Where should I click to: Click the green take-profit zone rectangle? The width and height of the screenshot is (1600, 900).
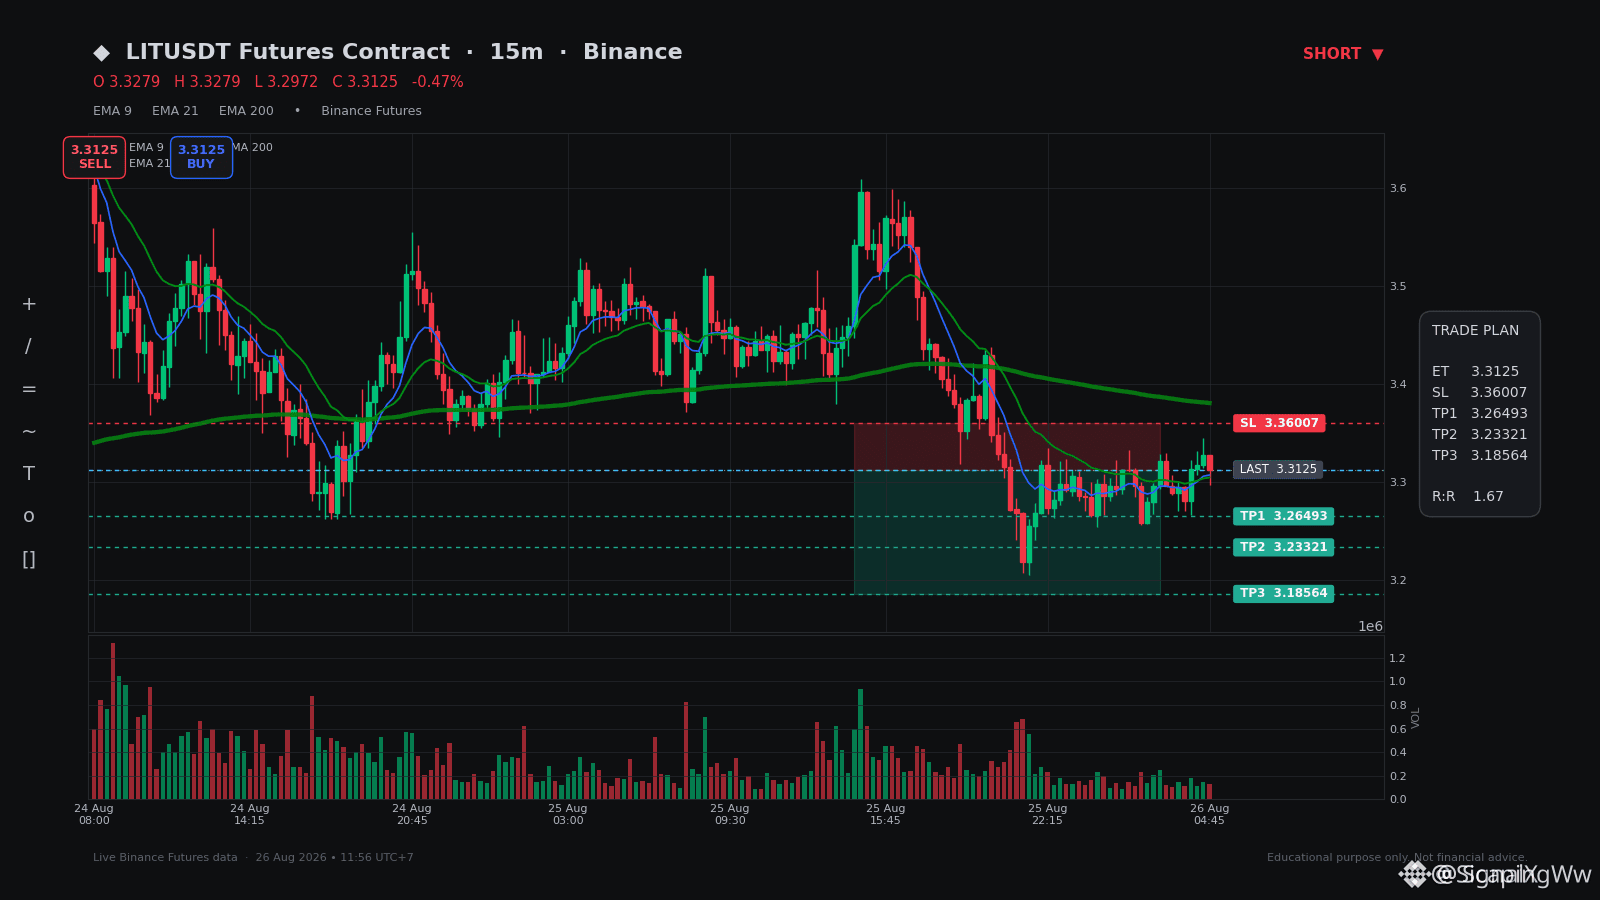1007,532
